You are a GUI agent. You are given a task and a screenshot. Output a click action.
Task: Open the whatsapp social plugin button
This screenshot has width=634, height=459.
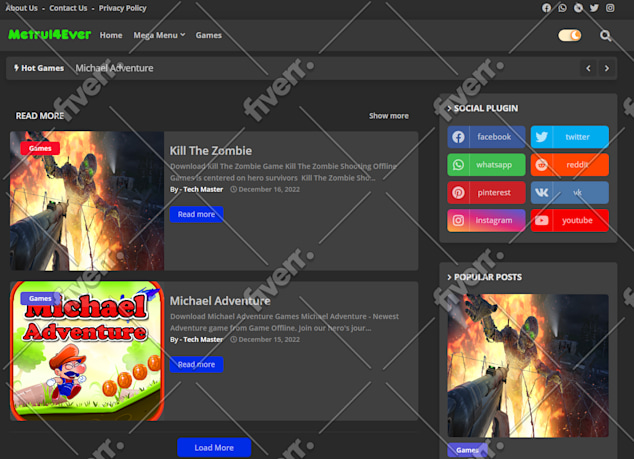coord(486,165)
